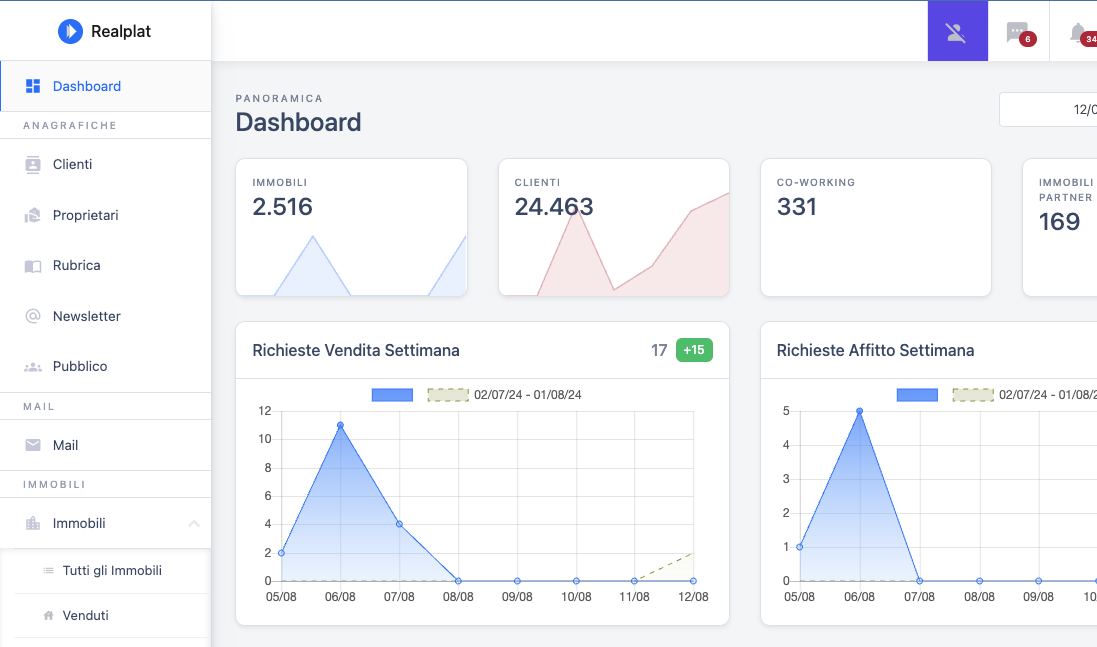Click the Newsletter at-sign icon
The image size is (1097, 647).
click(33, 316)
